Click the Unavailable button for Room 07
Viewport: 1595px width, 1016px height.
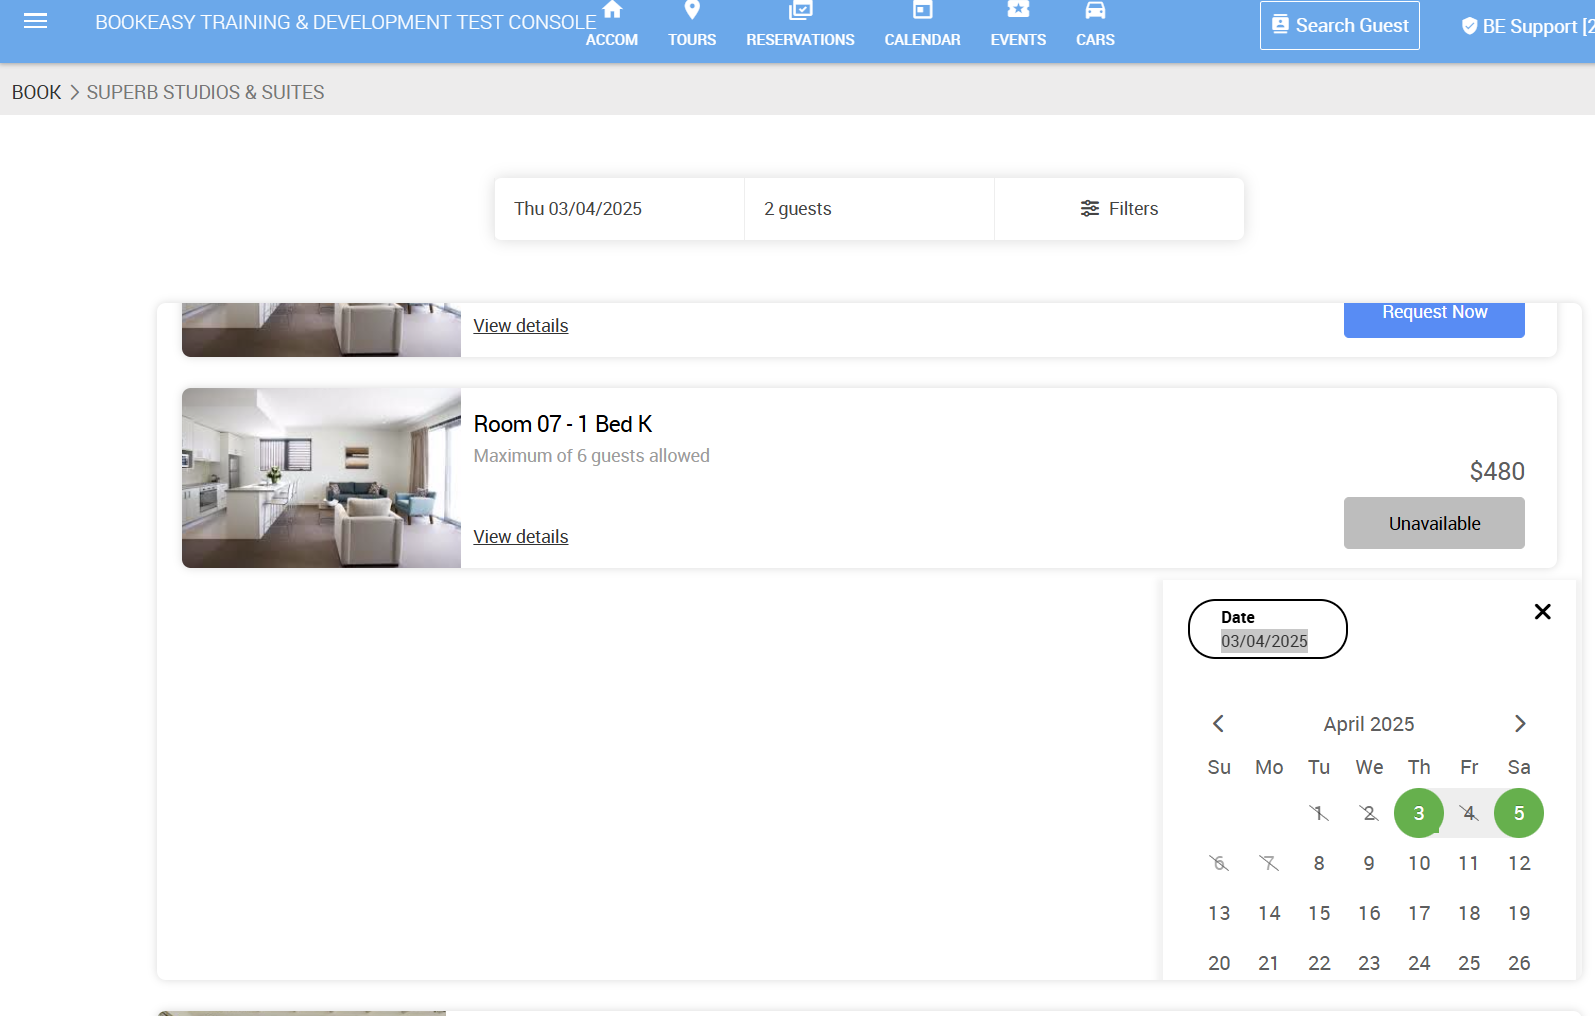[x=1434, y=523]
